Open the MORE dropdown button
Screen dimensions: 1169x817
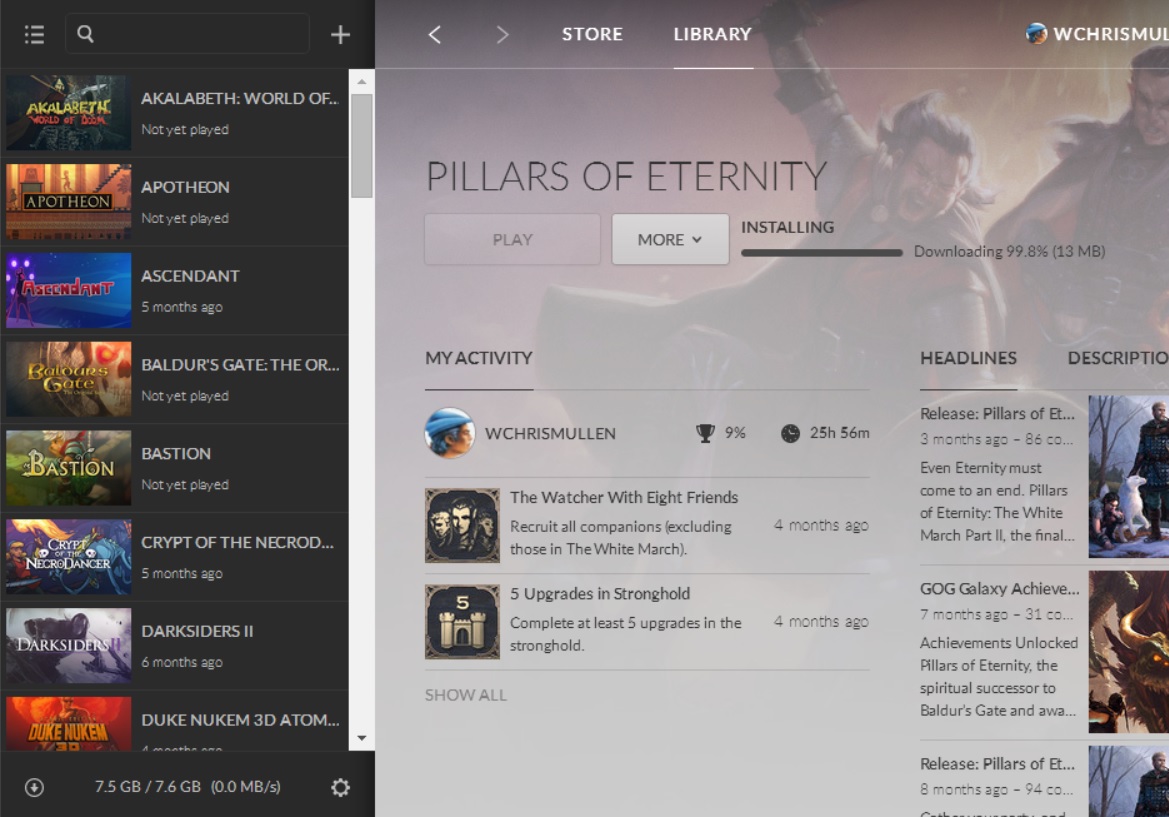(x=670, y=239)
